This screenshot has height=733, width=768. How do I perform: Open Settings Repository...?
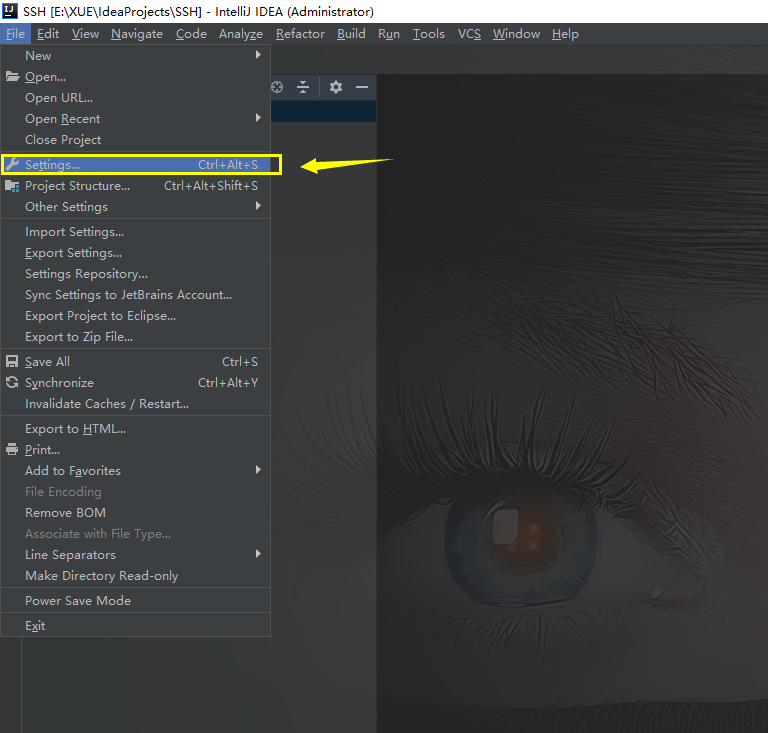click(x=136, y=274)
